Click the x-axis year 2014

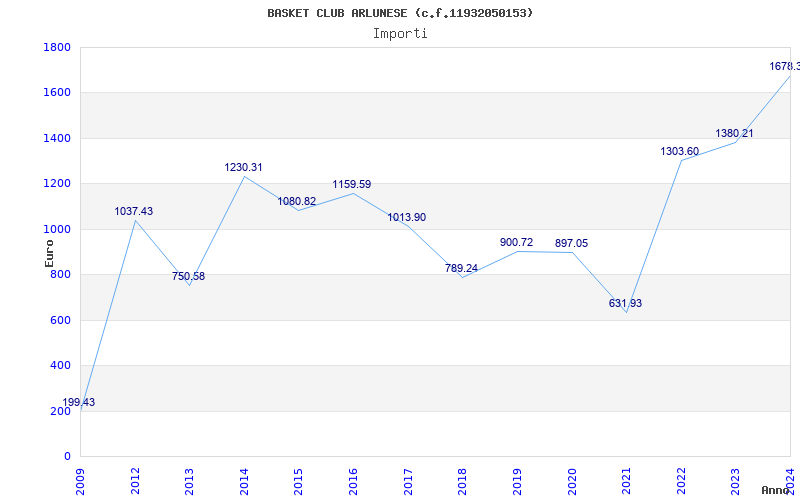pos(244,482)
